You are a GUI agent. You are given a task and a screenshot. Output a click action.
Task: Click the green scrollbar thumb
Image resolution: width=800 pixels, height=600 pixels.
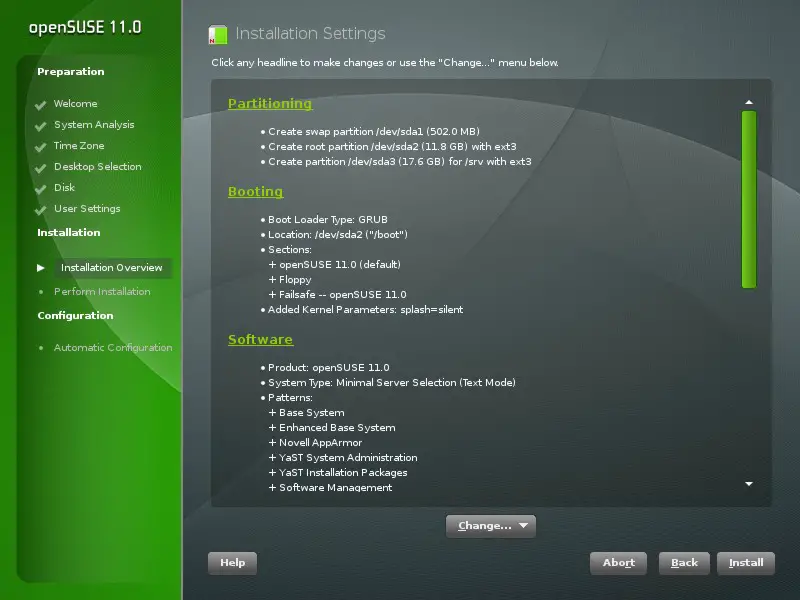point(749,199)
